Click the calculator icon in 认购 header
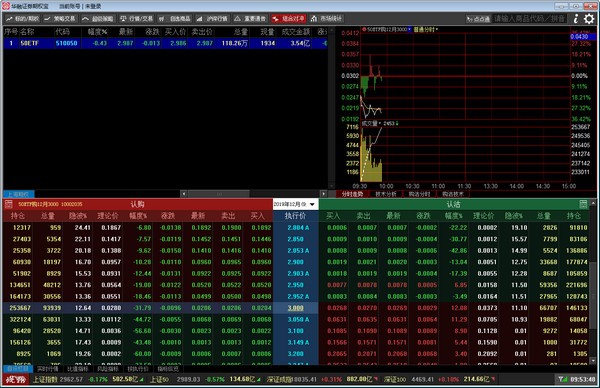 (x=8, y=204)
